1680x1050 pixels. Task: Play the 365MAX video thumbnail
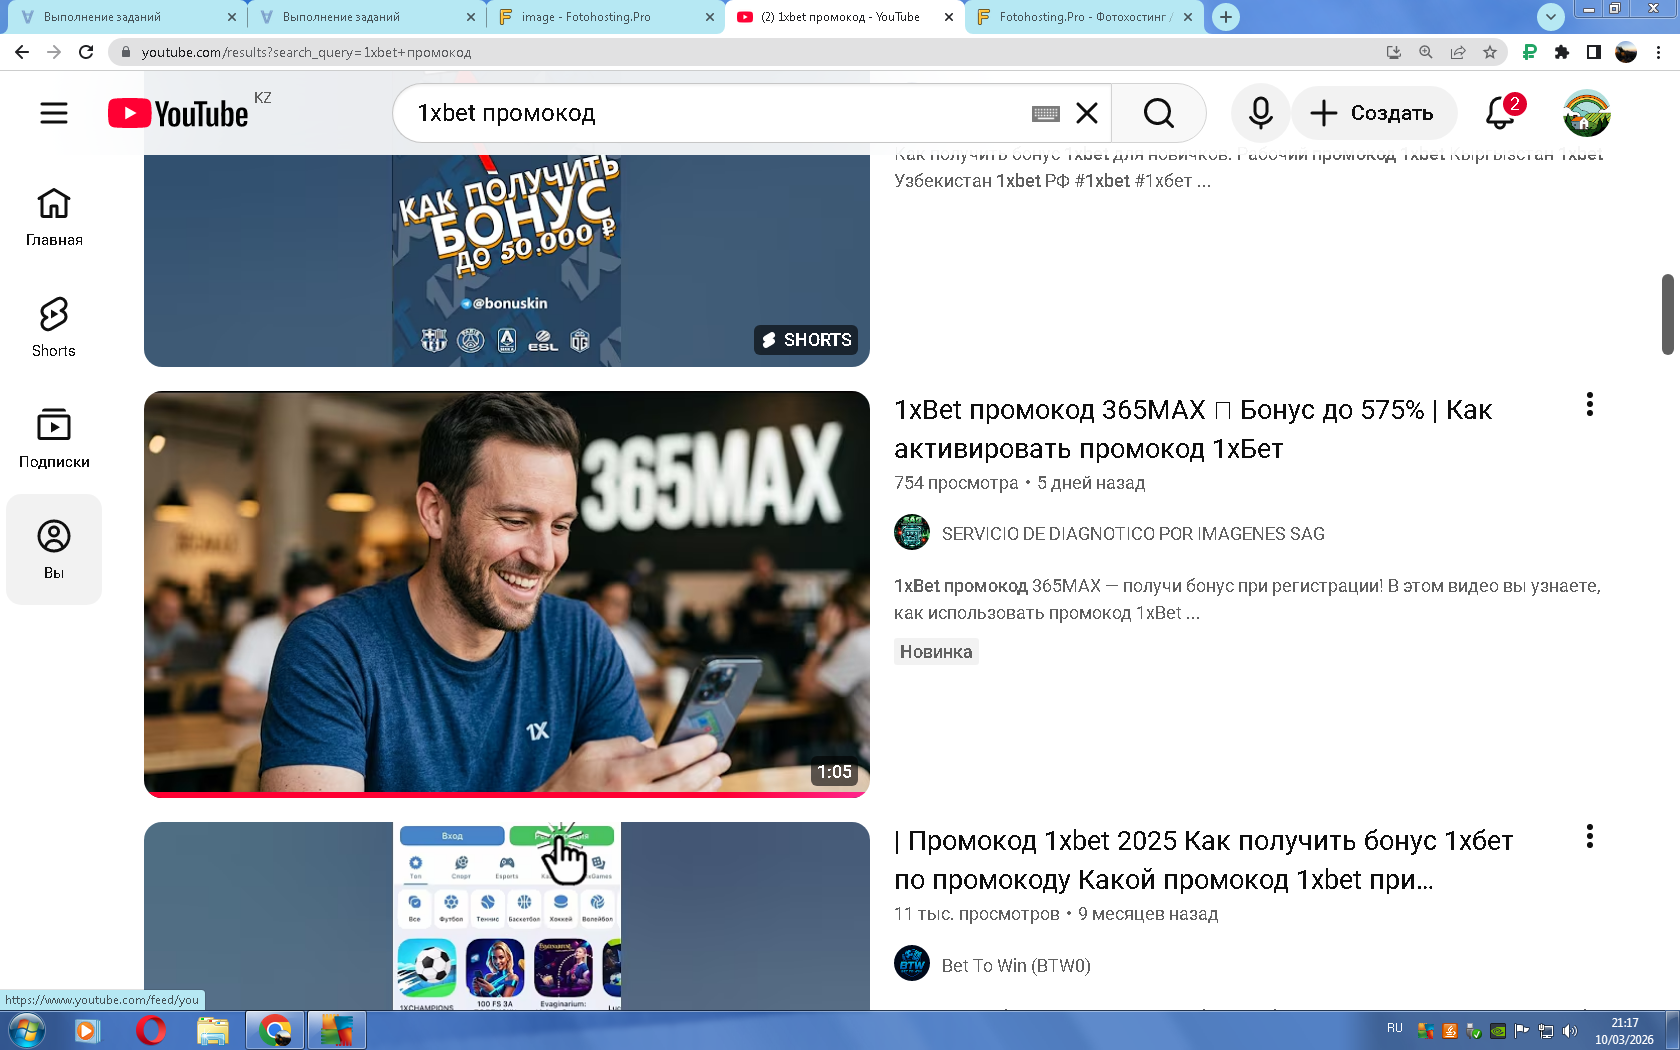tap(507, 594)
